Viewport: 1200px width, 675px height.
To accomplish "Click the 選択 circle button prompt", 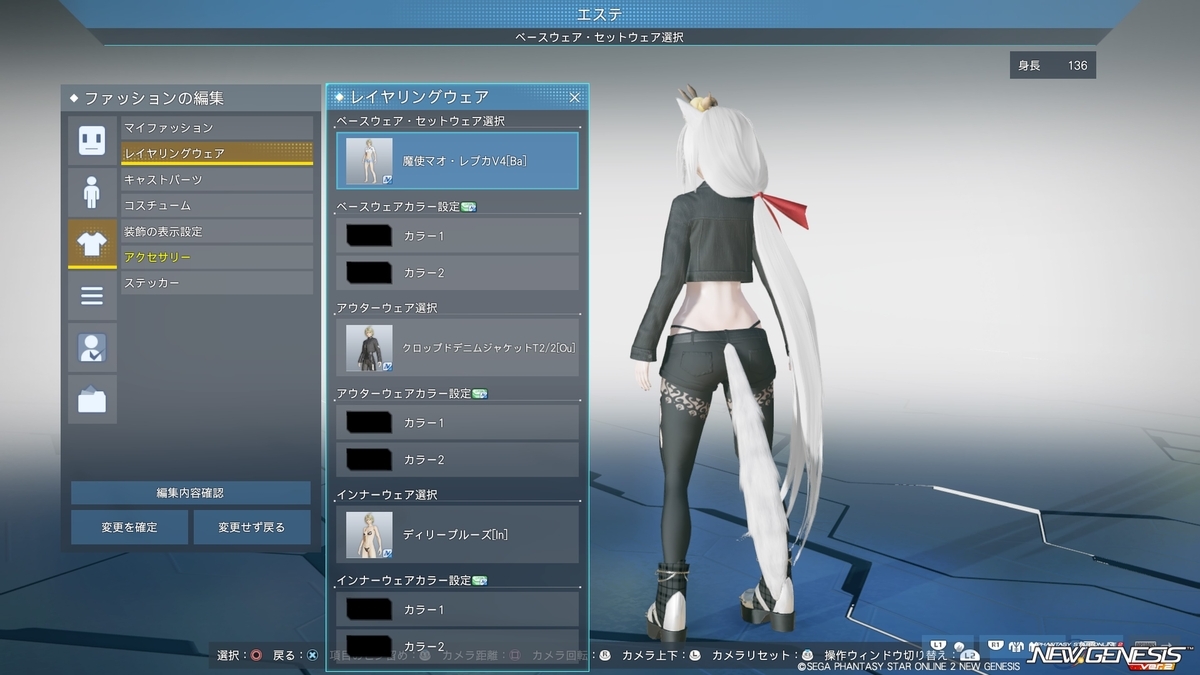I will [x=256, y=656].
